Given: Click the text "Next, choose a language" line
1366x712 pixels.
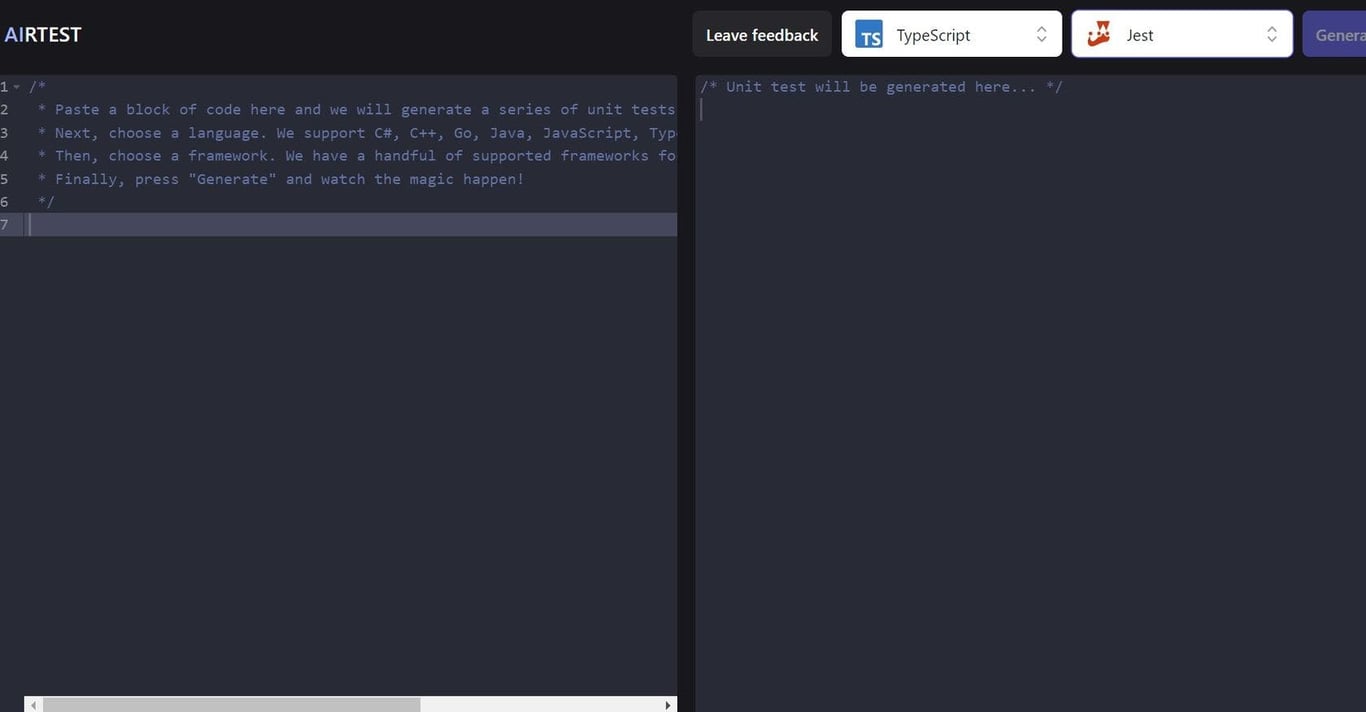Looking at the screenshot, I should [x=358, y=133].
